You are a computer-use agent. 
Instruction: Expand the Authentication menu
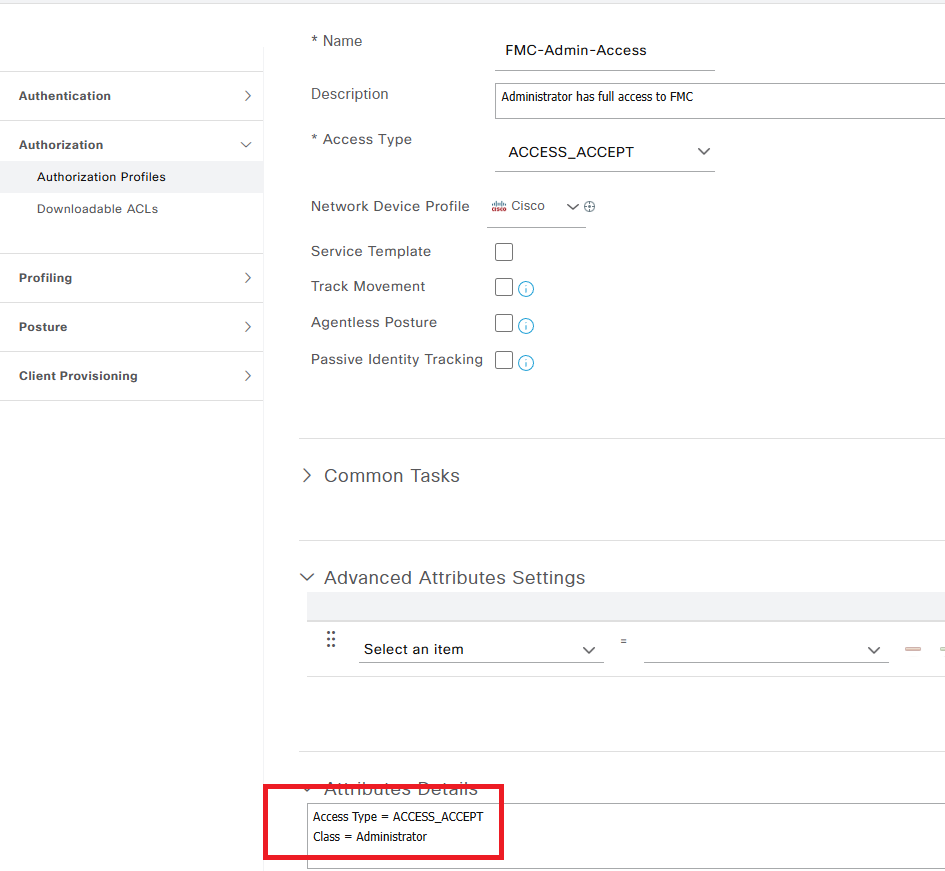tap(131, 96)
